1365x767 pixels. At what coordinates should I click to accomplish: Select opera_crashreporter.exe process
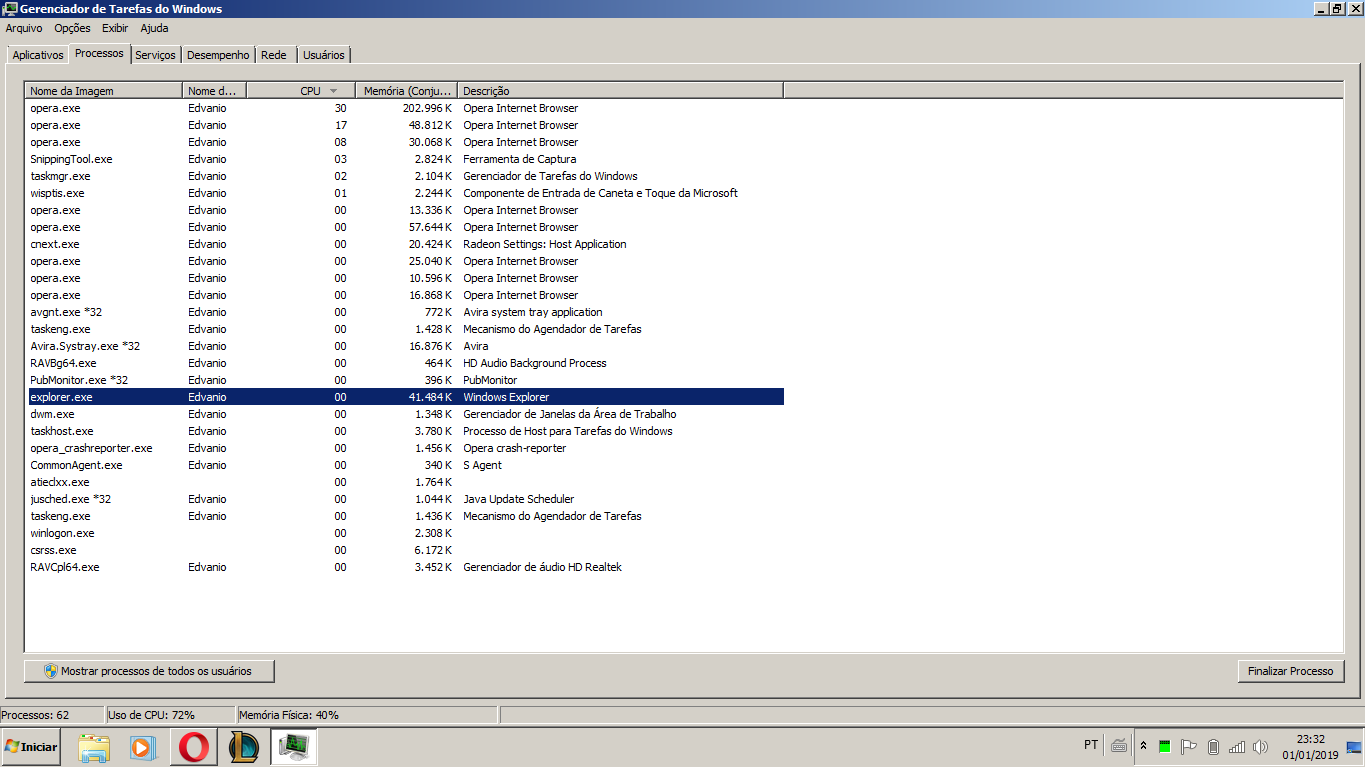[404, 448]
